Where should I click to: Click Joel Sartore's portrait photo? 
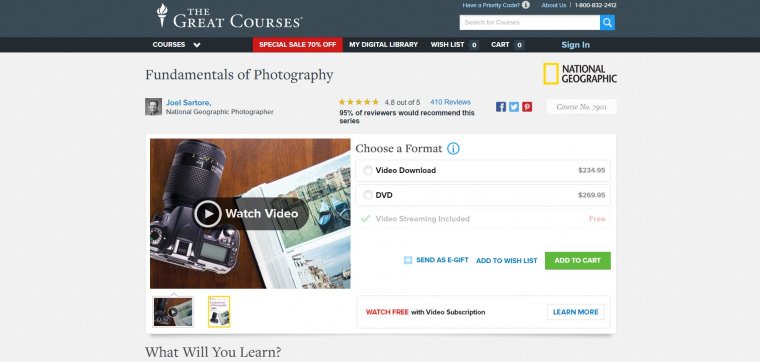point(153,107)
